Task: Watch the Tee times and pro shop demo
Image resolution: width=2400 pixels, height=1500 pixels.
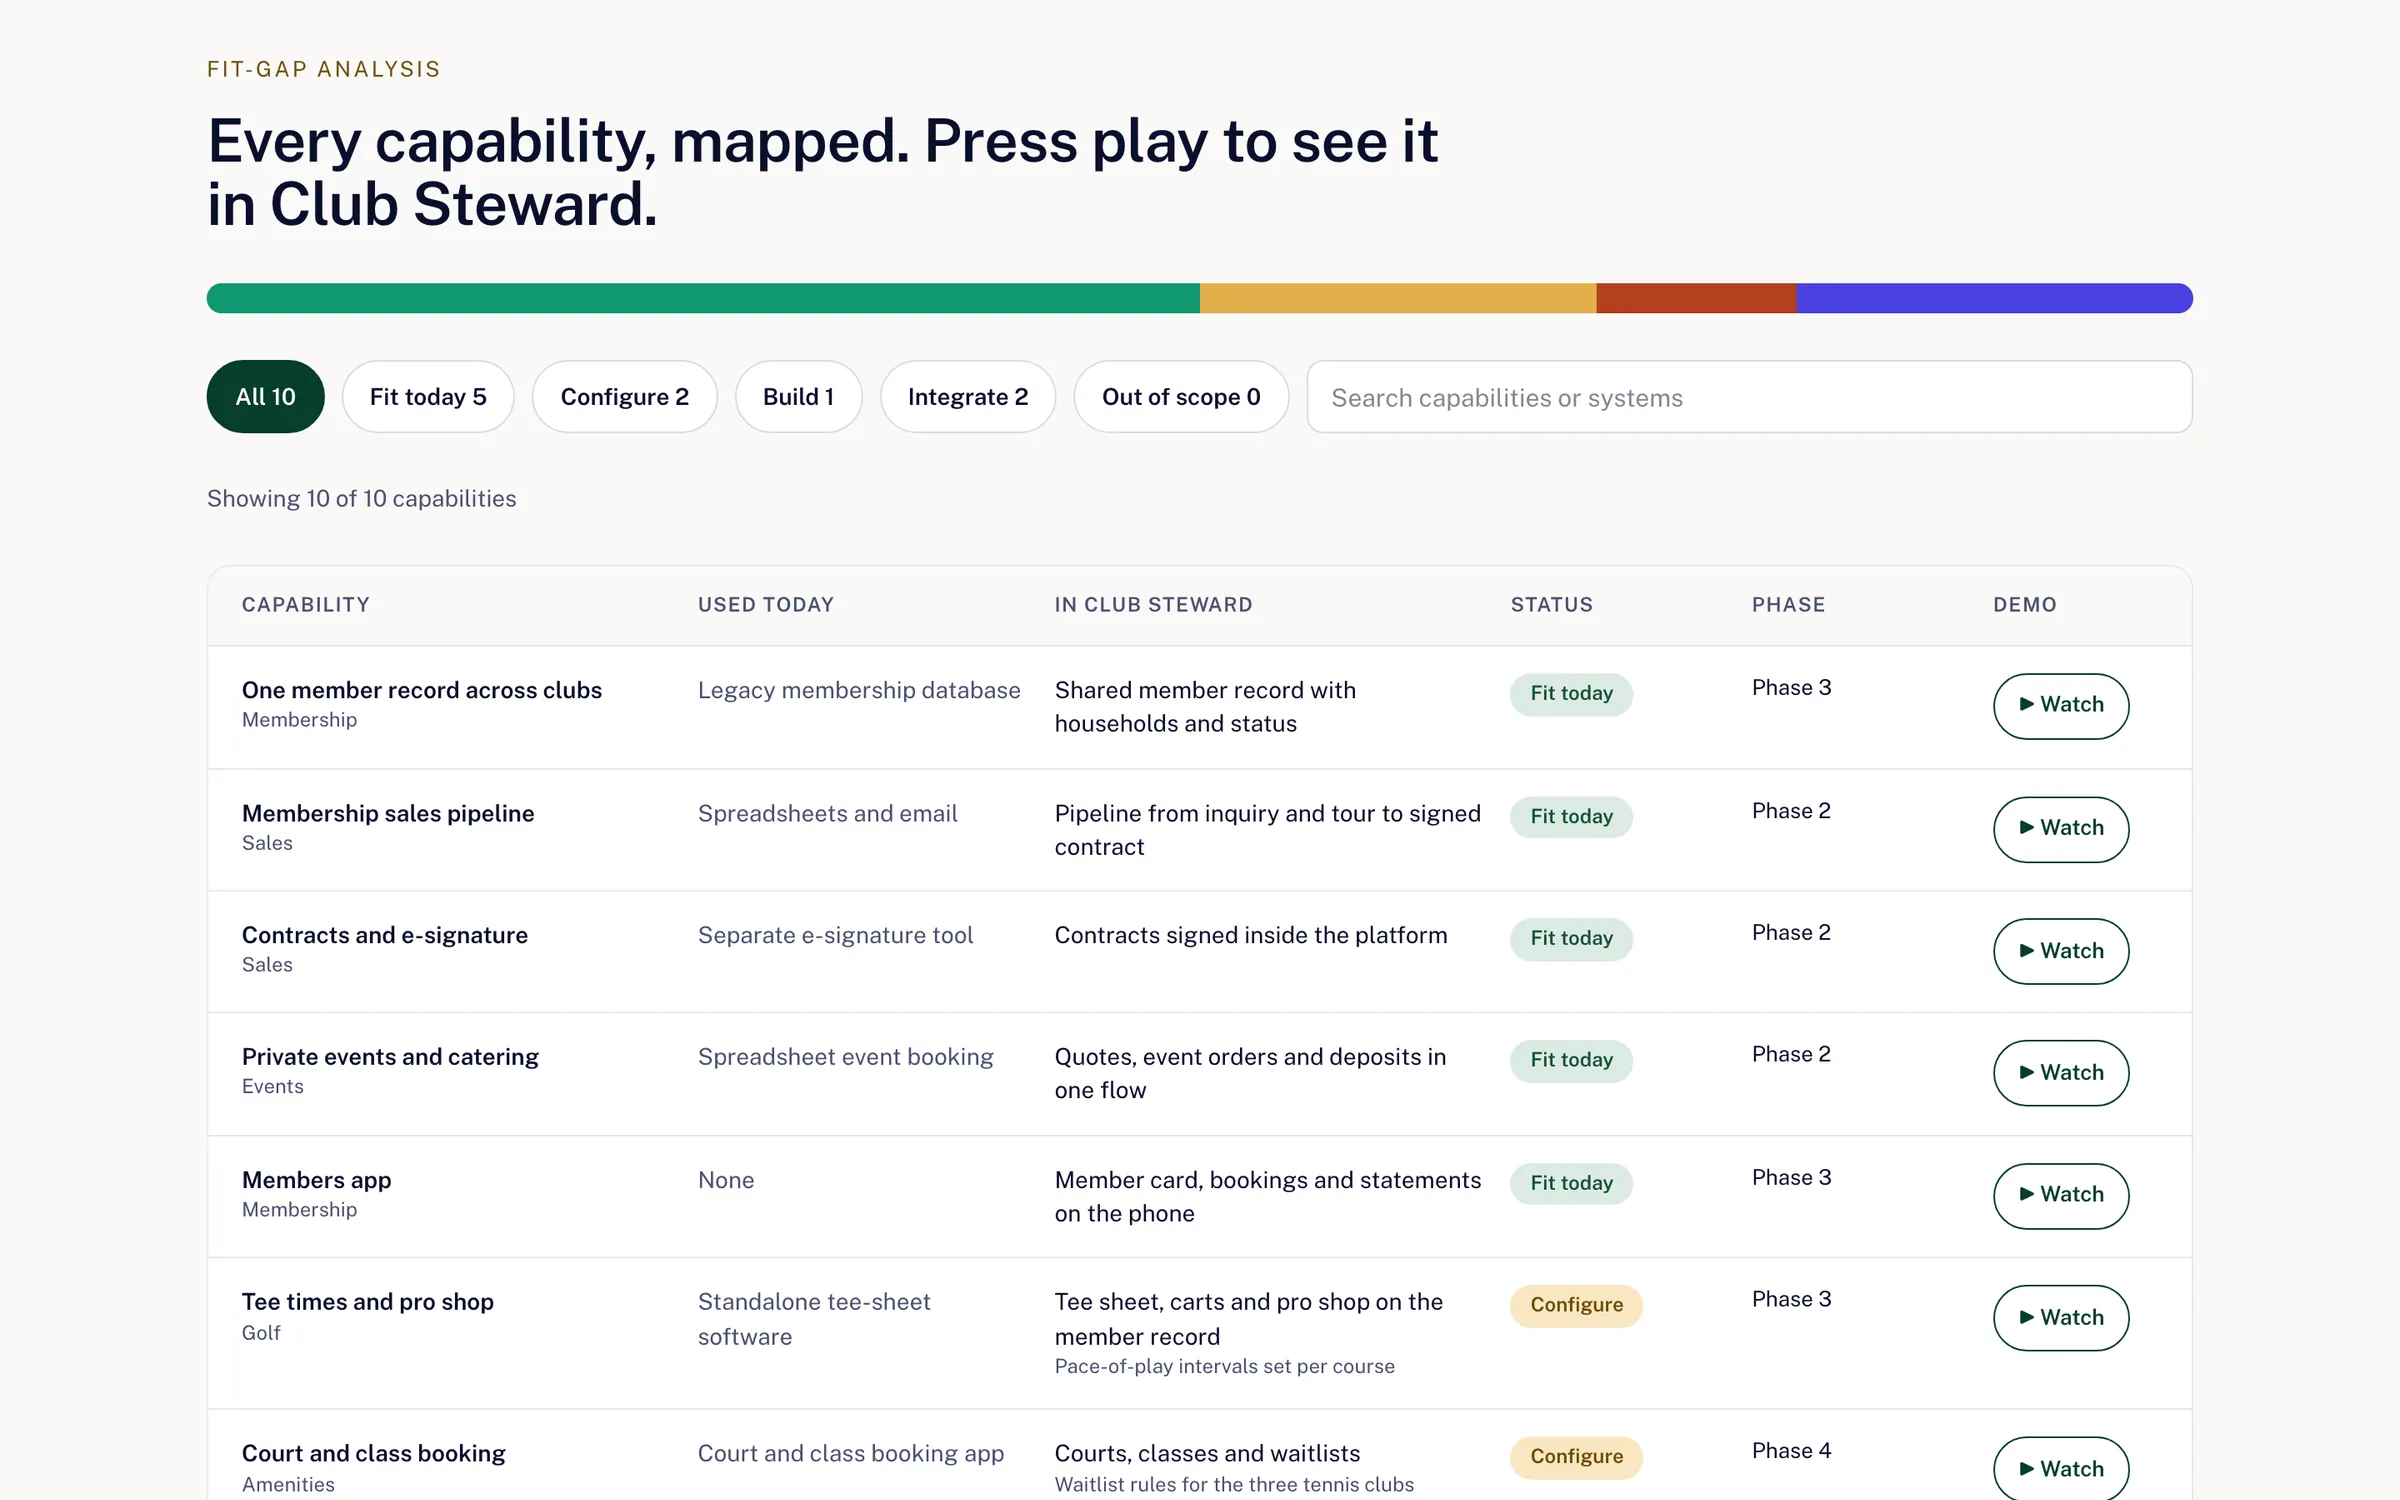Action: 2061,1318
